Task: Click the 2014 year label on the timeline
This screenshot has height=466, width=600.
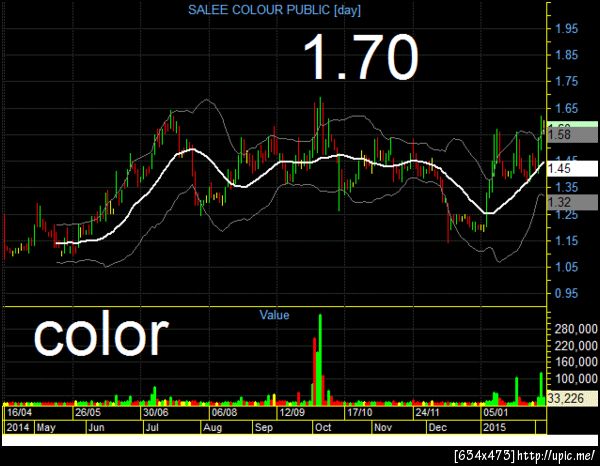Action: (x=18, y=427)
